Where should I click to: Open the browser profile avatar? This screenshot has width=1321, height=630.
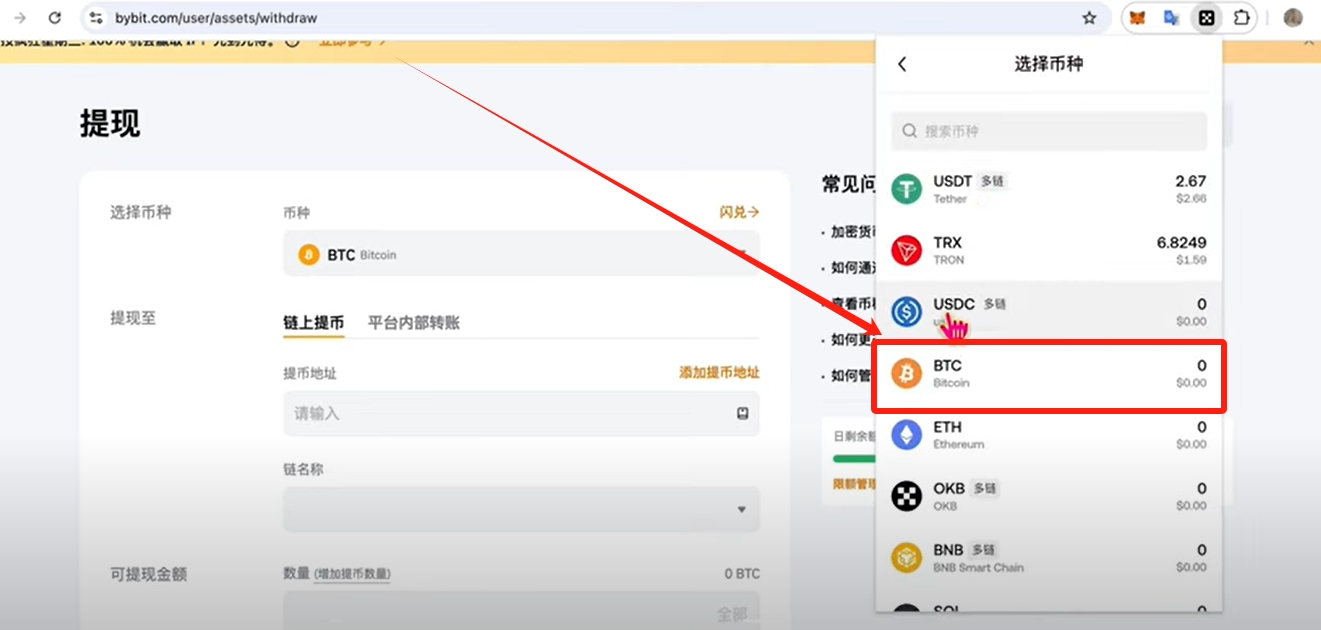coord(1293,18)
